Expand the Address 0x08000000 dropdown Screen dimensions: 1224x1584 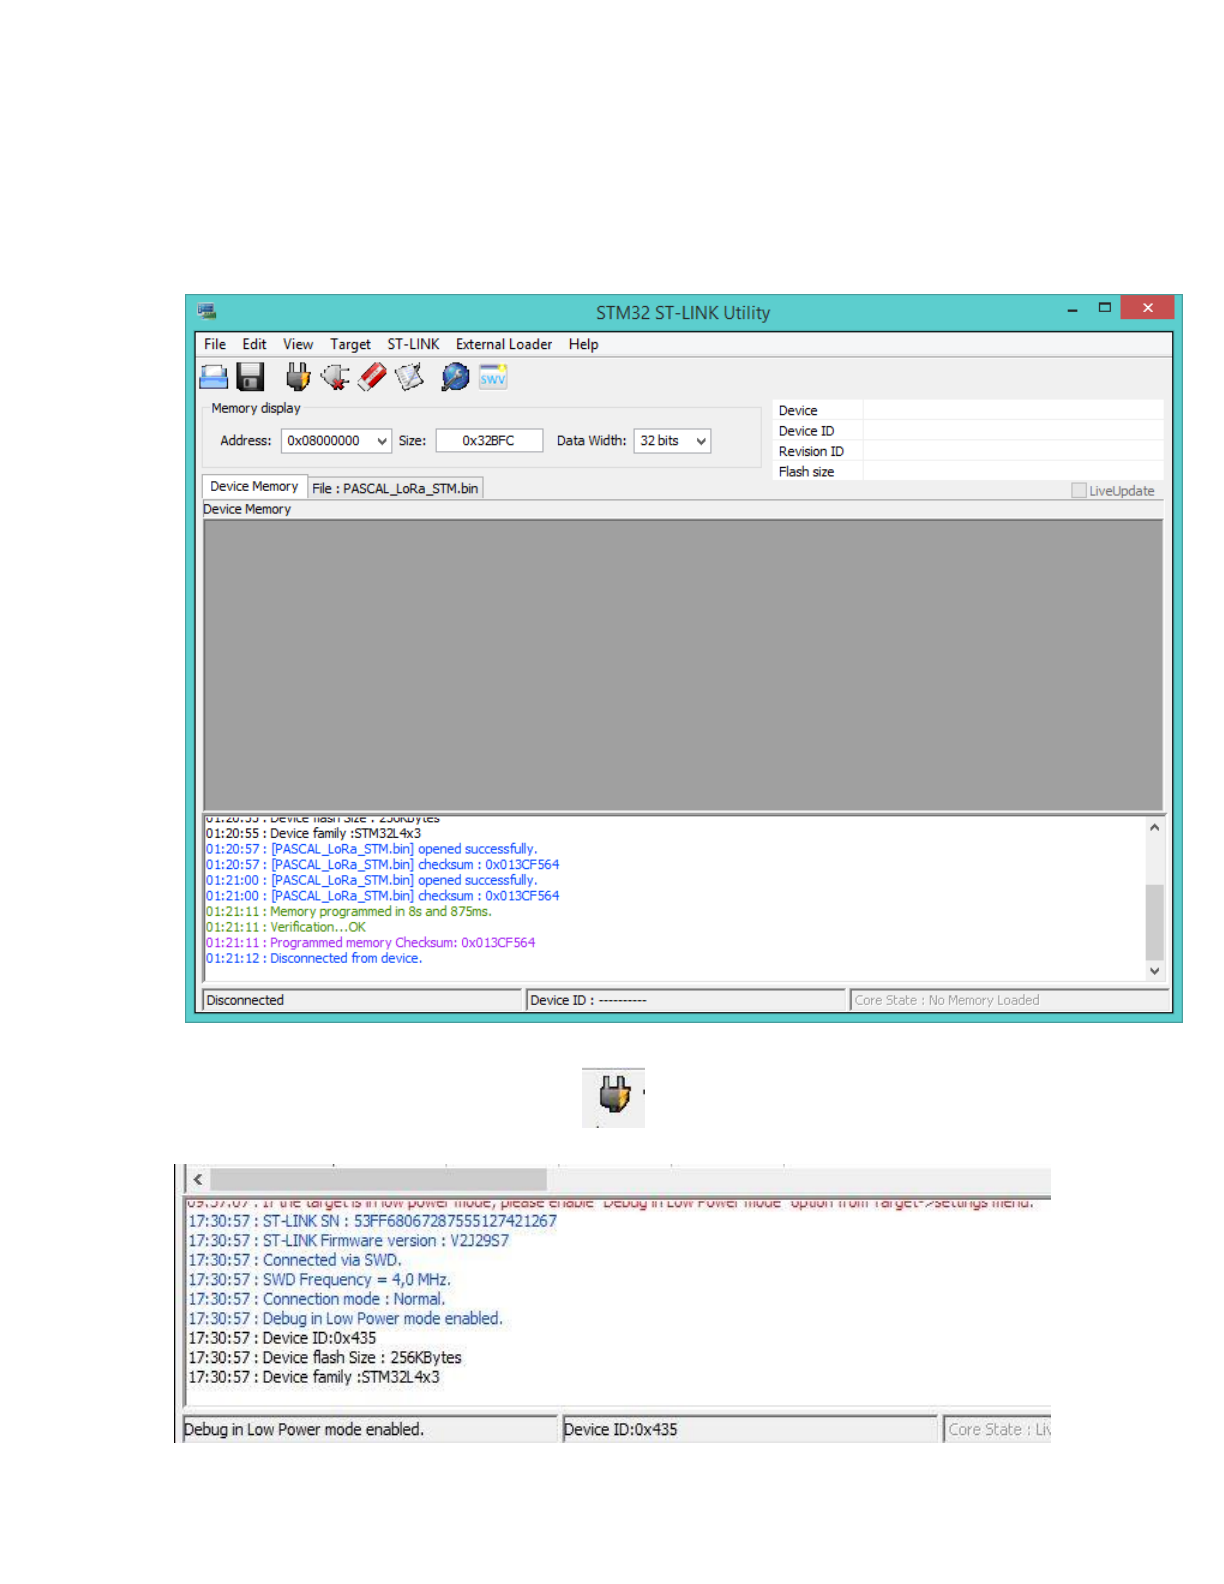[x=382, y=441]
